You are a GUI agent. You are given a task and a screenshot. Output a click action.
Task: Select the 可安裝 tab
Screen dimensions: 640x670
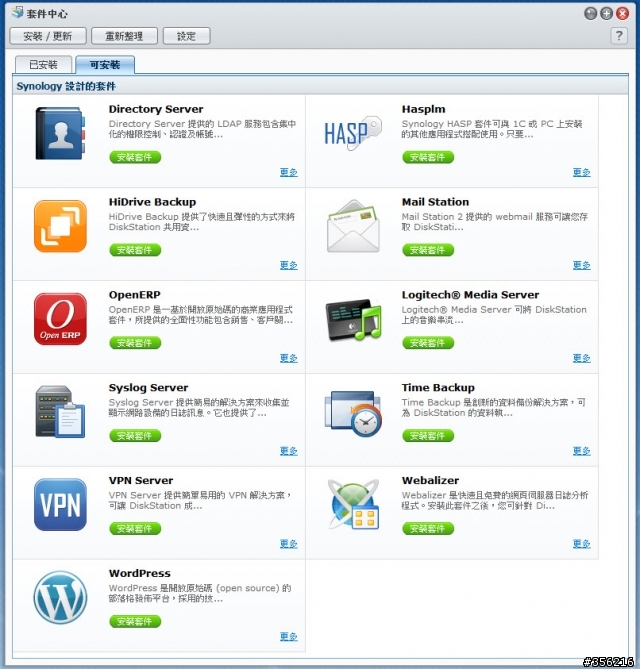(x=105, y=65)
